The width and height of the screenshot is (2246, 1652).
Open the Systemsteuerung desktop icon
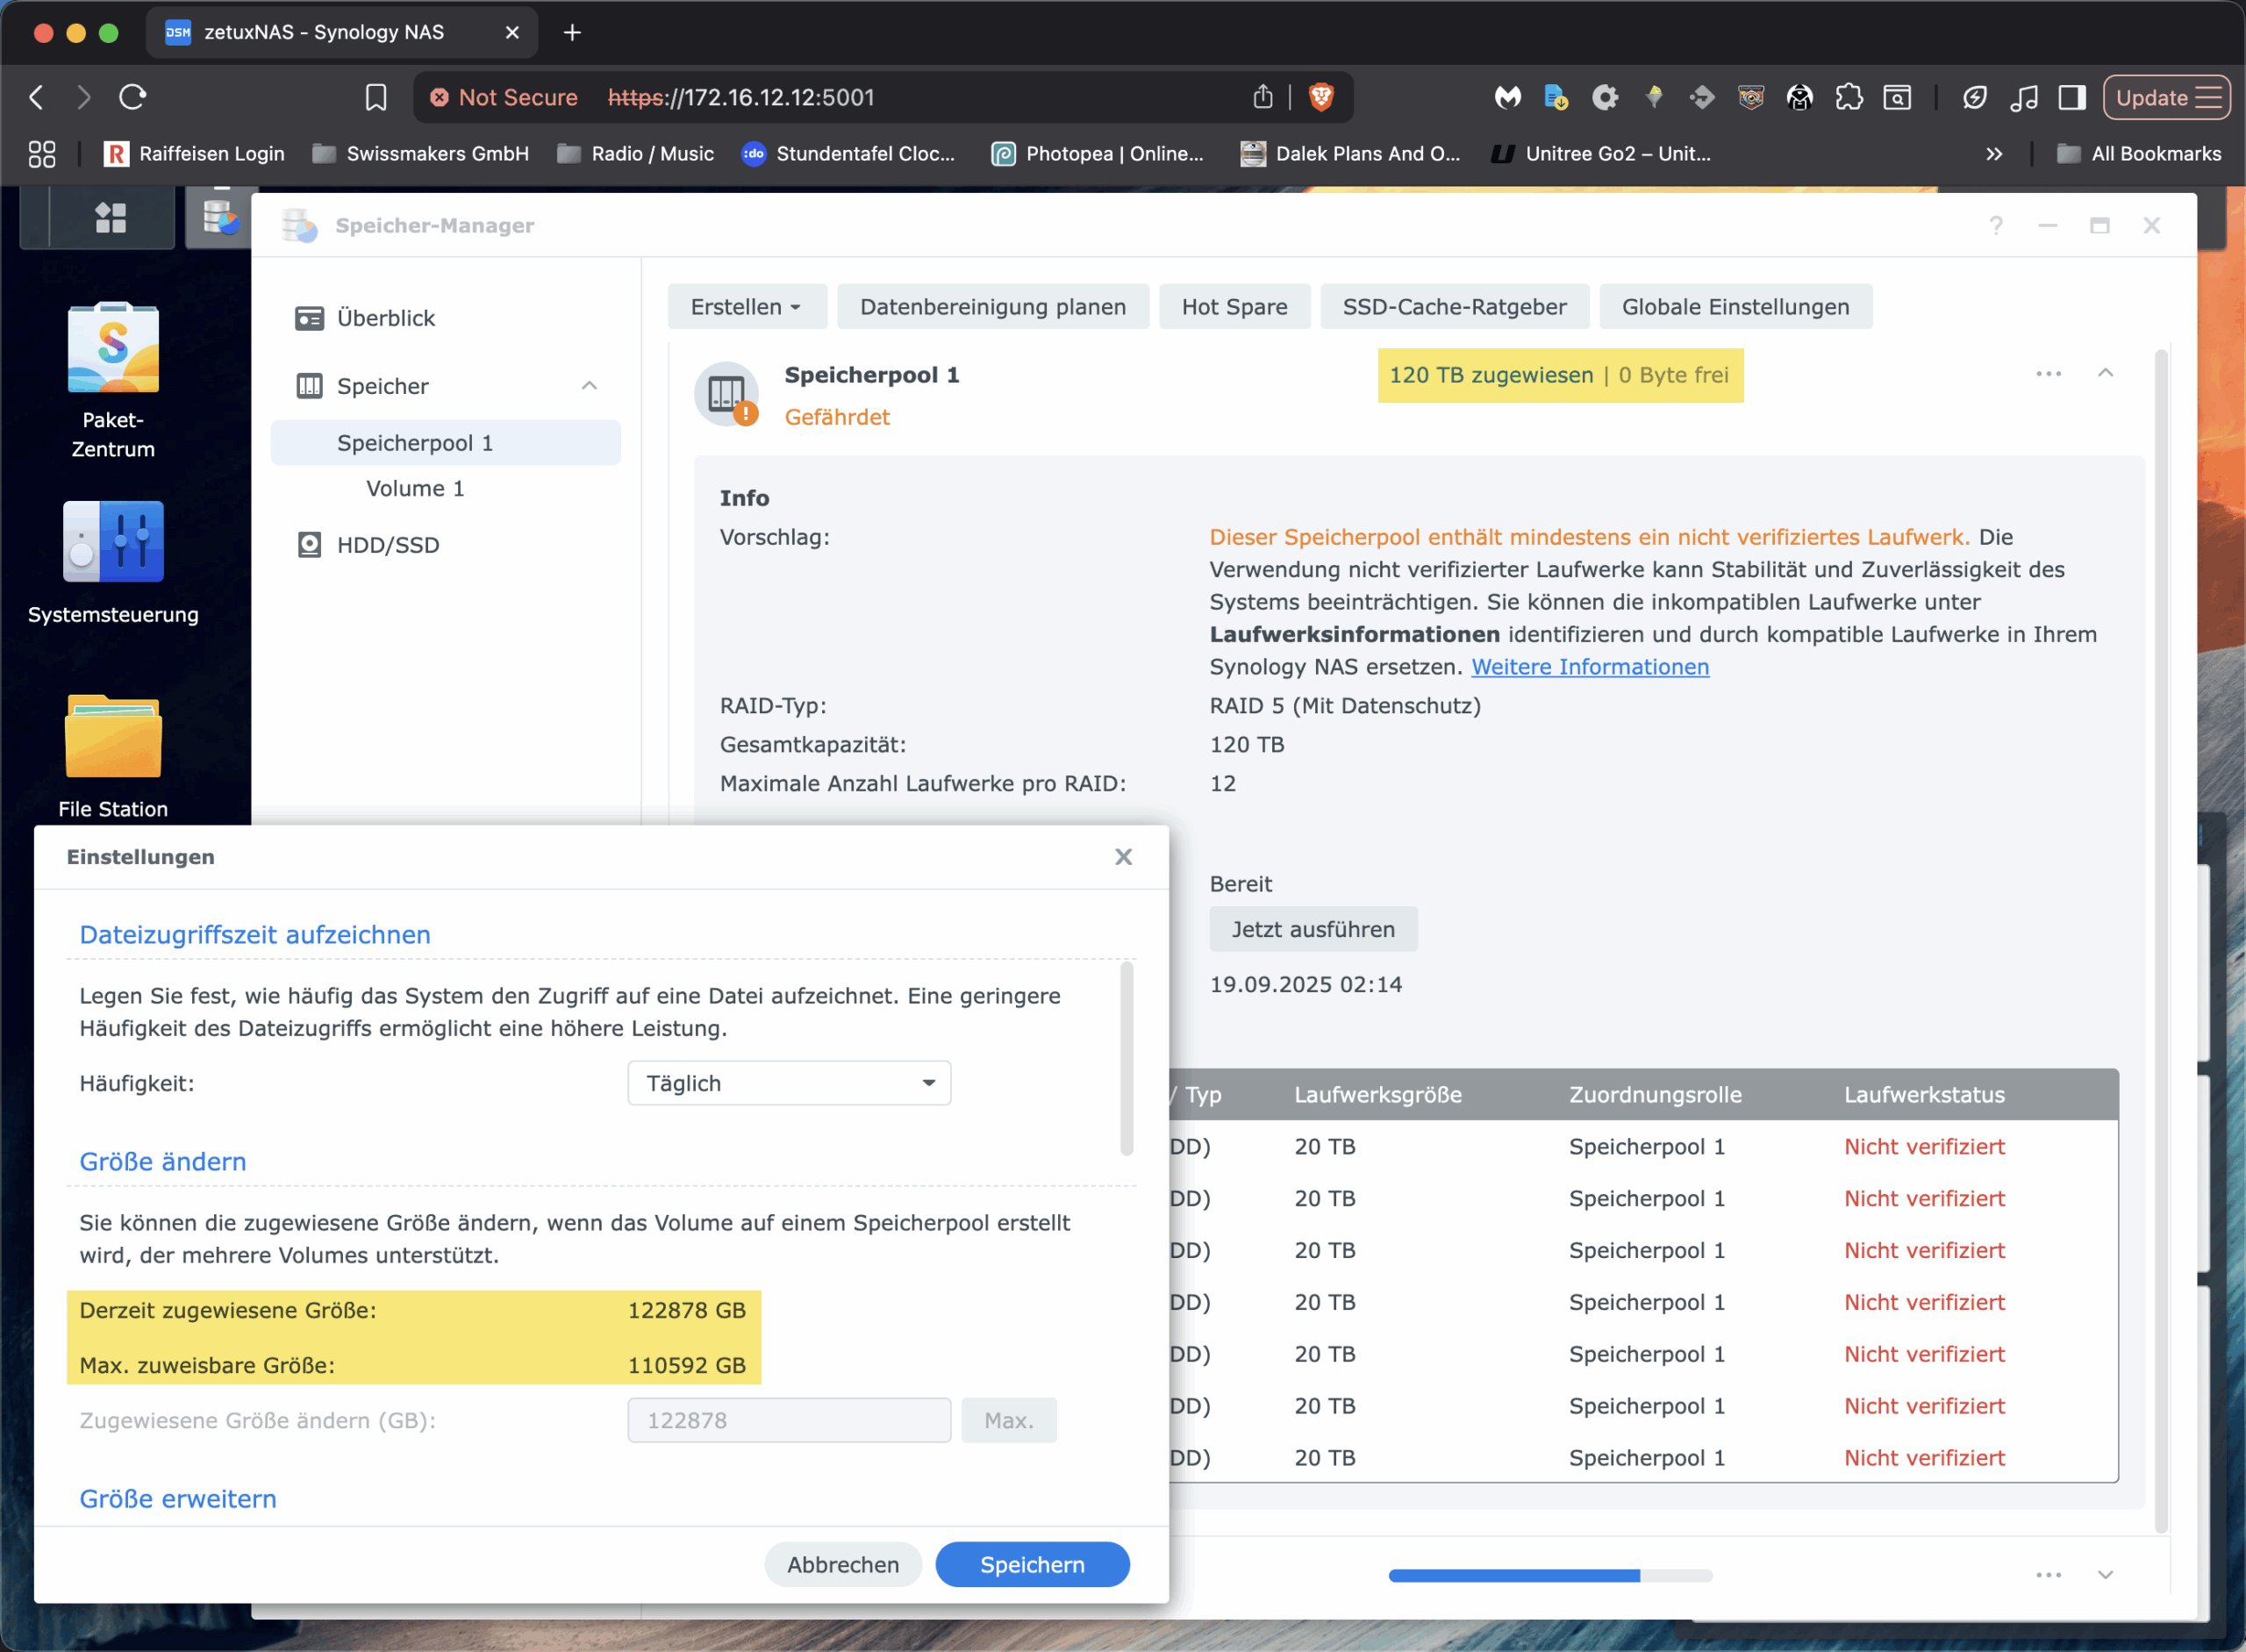113,543
